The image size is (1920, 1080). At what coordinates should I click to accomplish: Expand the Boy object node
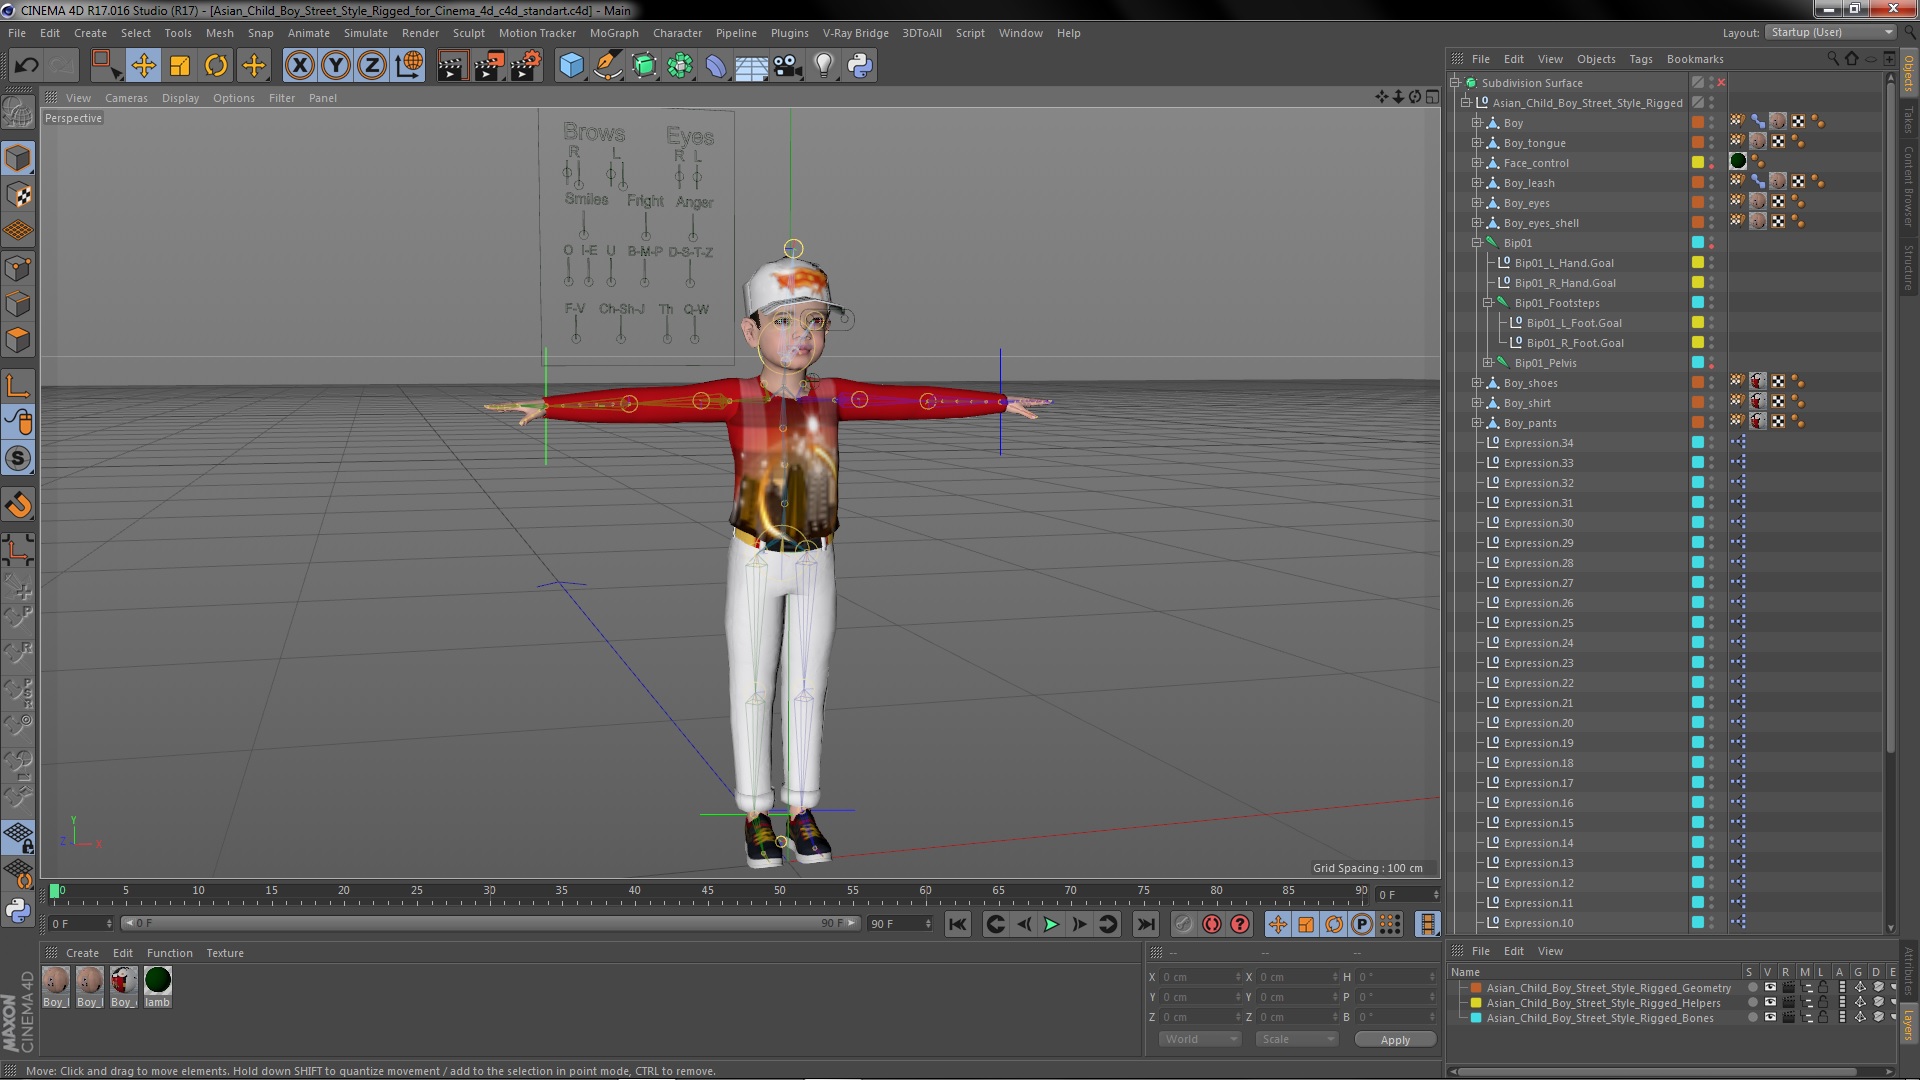[x=1477, y=123]
